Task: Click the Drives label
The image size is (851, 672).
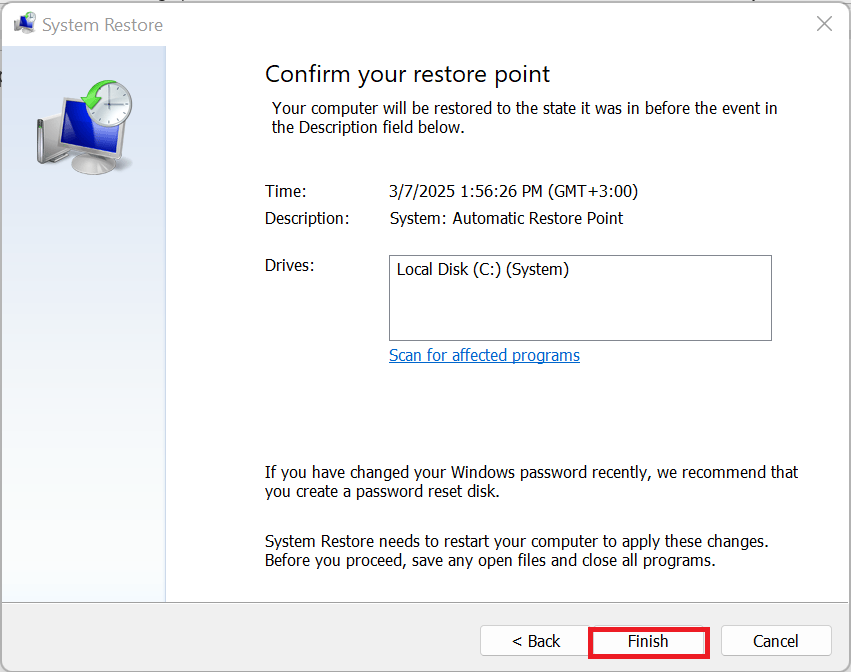Action: [290, 265]
